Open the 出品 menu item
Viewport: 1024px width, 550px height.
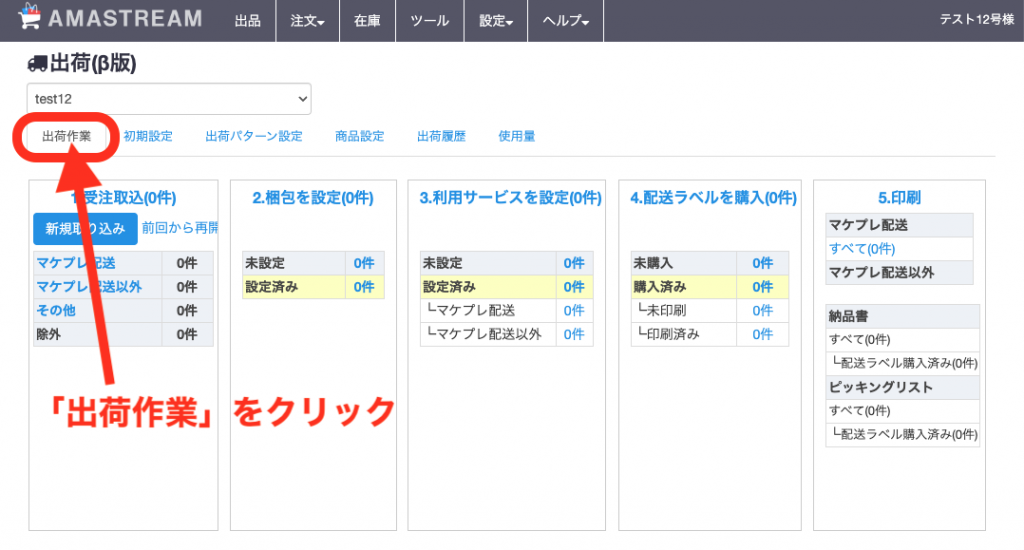[248, 21]
